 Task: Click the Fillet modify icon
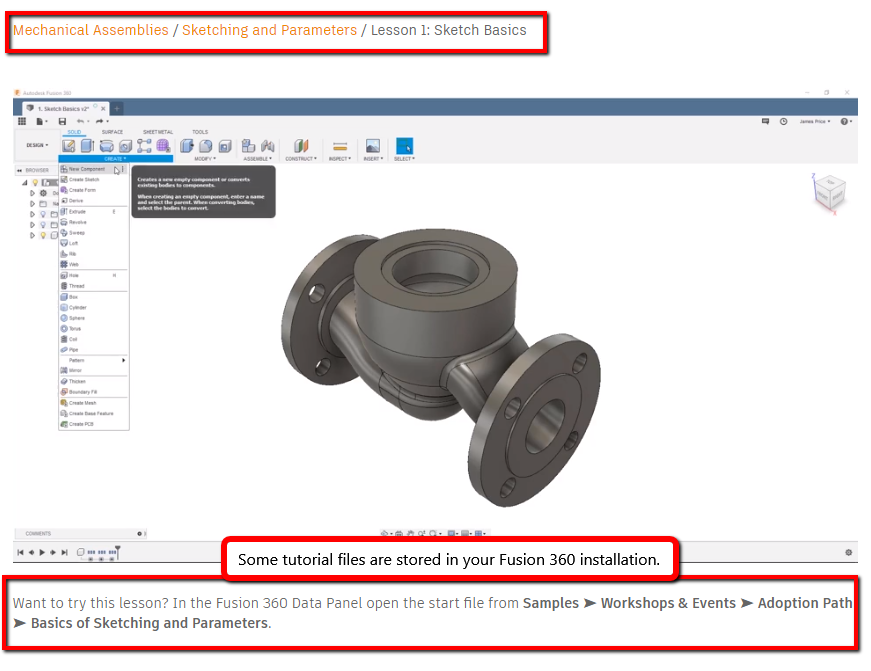point(206,146)
